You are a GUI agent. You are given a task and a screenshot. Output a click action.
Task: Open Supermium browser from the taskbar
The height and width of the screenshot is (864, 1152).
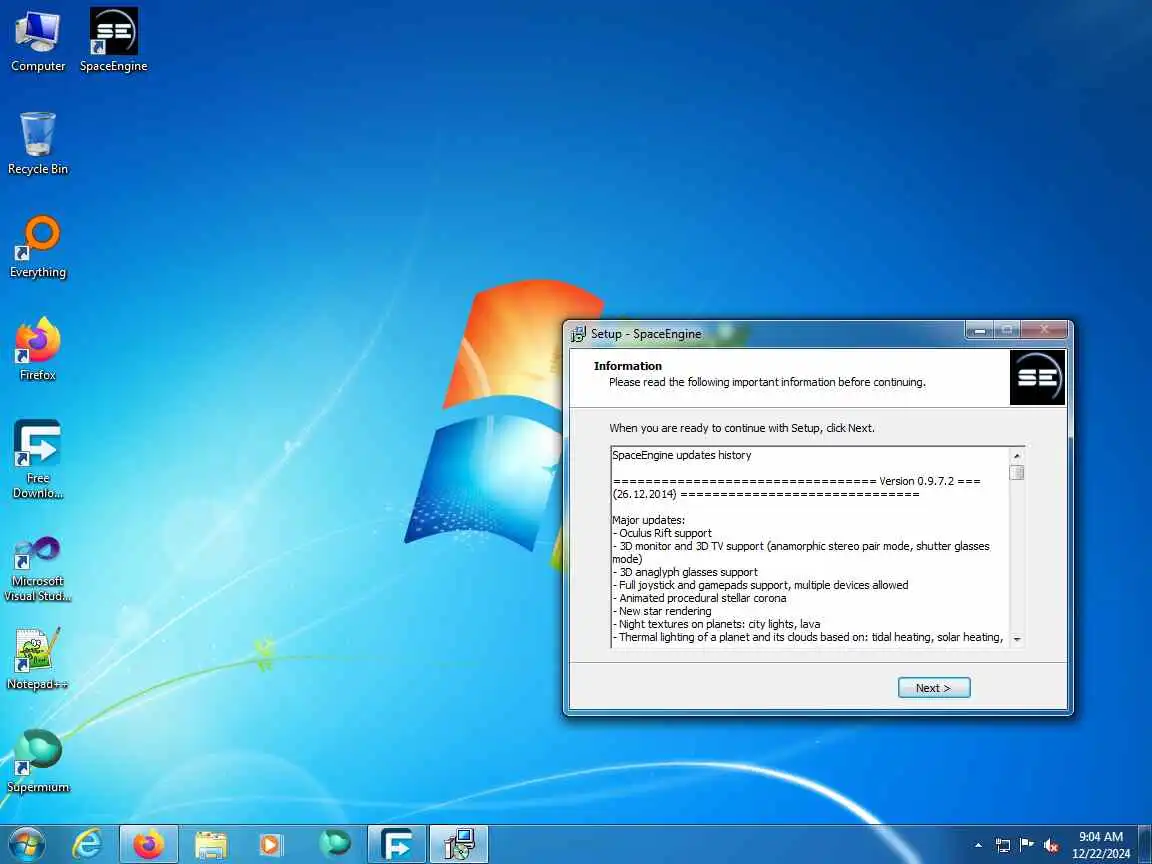click(334, 844)
